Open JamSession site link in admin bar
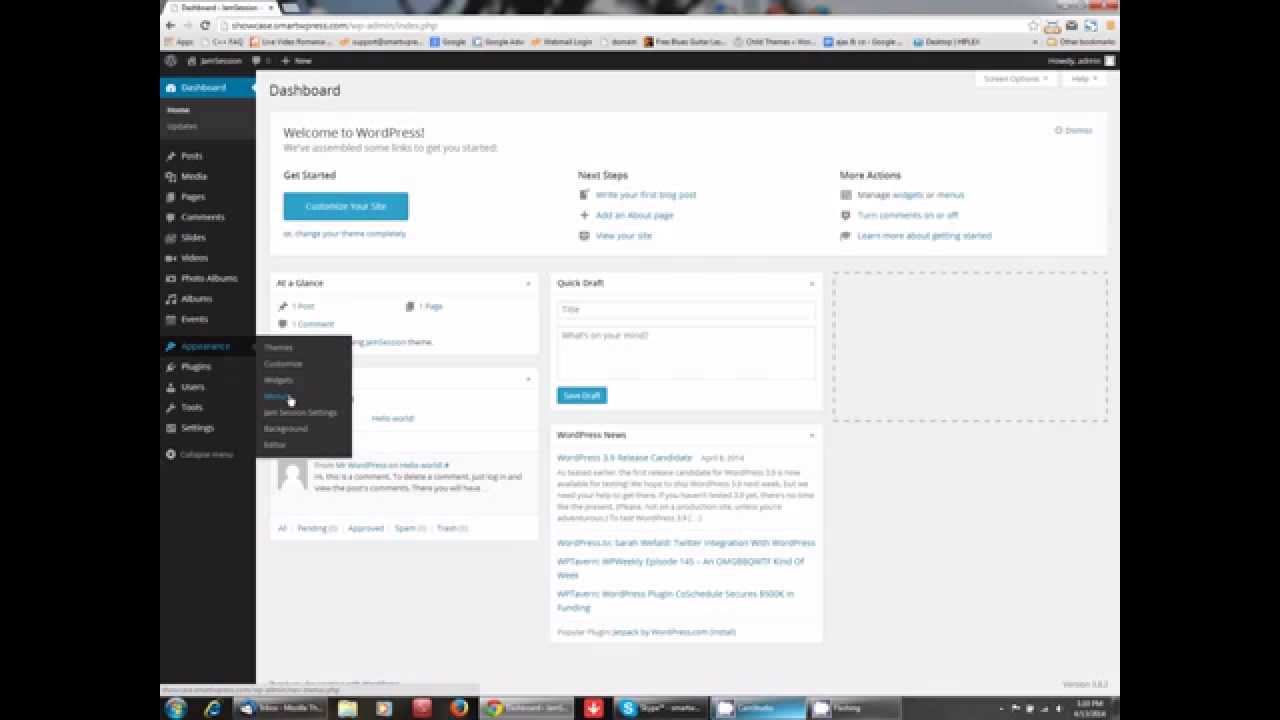Screen dimensions: 1280x720 215,60
